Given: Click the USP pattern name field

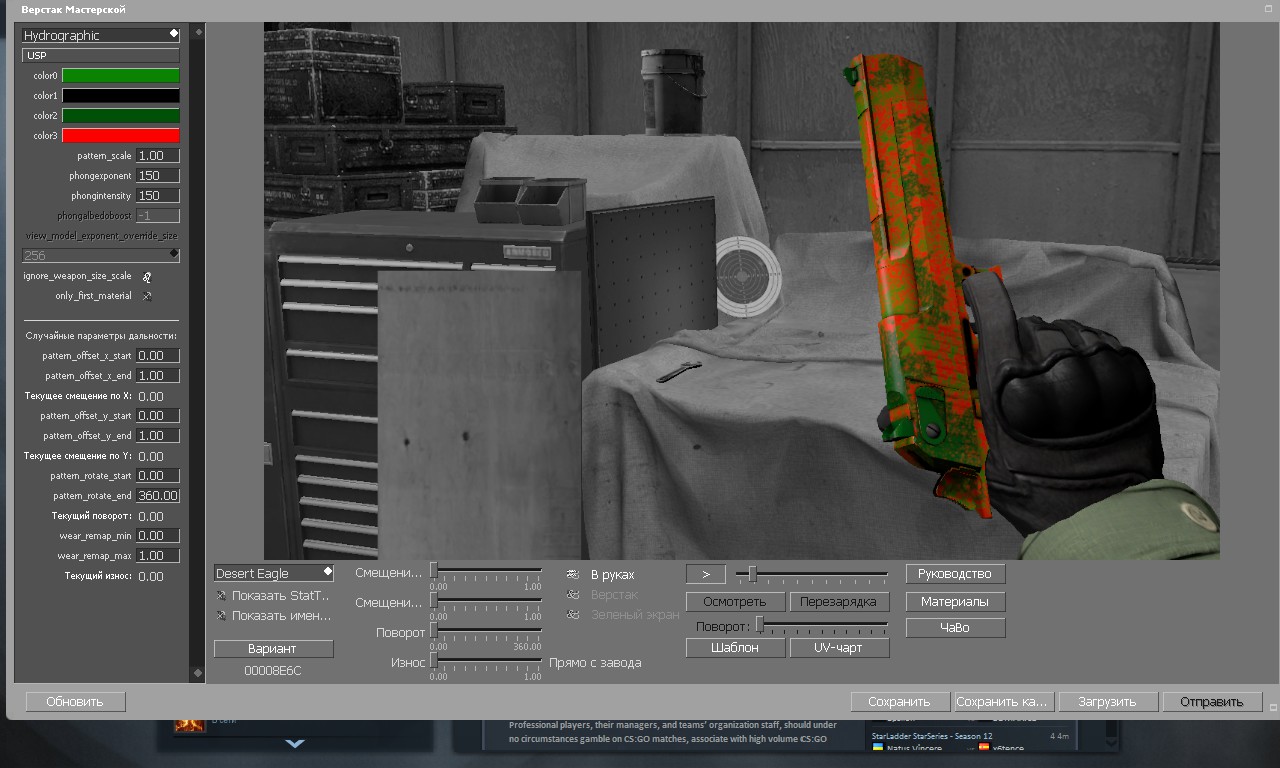Looking at the screenshot, I should (x=100, y=56).
